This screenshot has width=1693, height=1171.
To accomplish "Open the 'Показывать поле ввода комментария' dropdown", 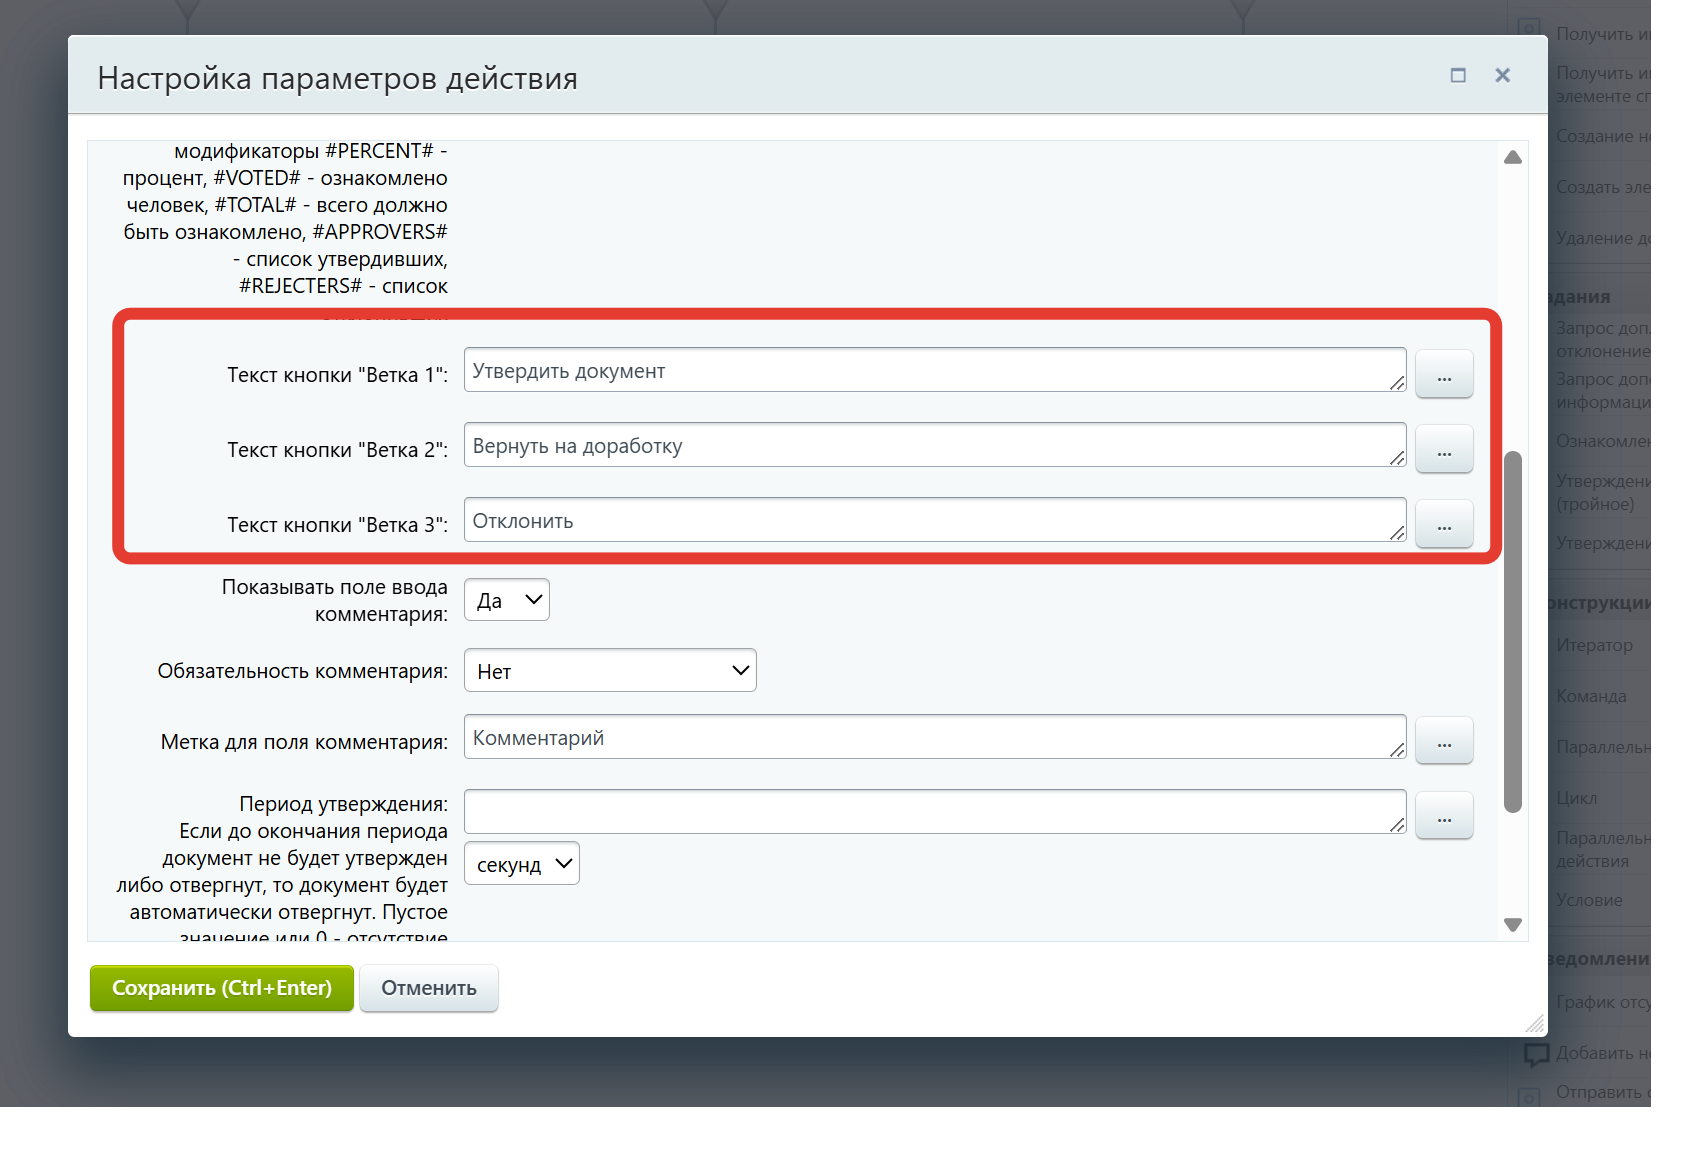I will [506, 600].
